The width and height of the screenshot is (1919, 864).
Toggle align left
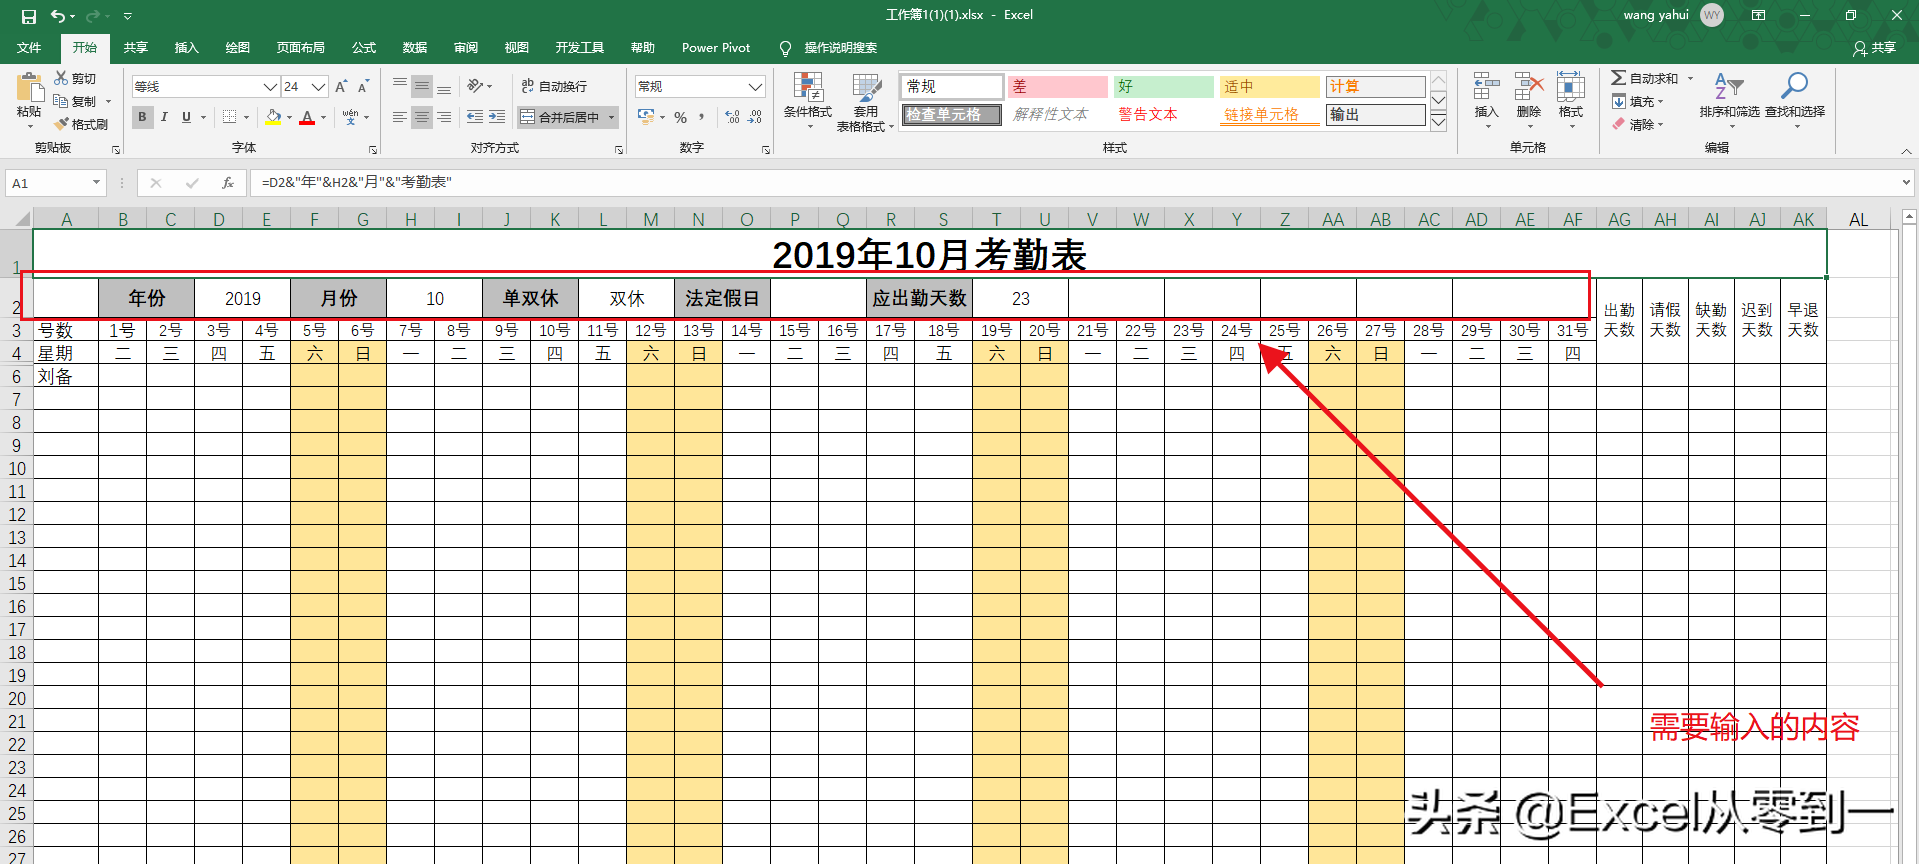point(400,117)
